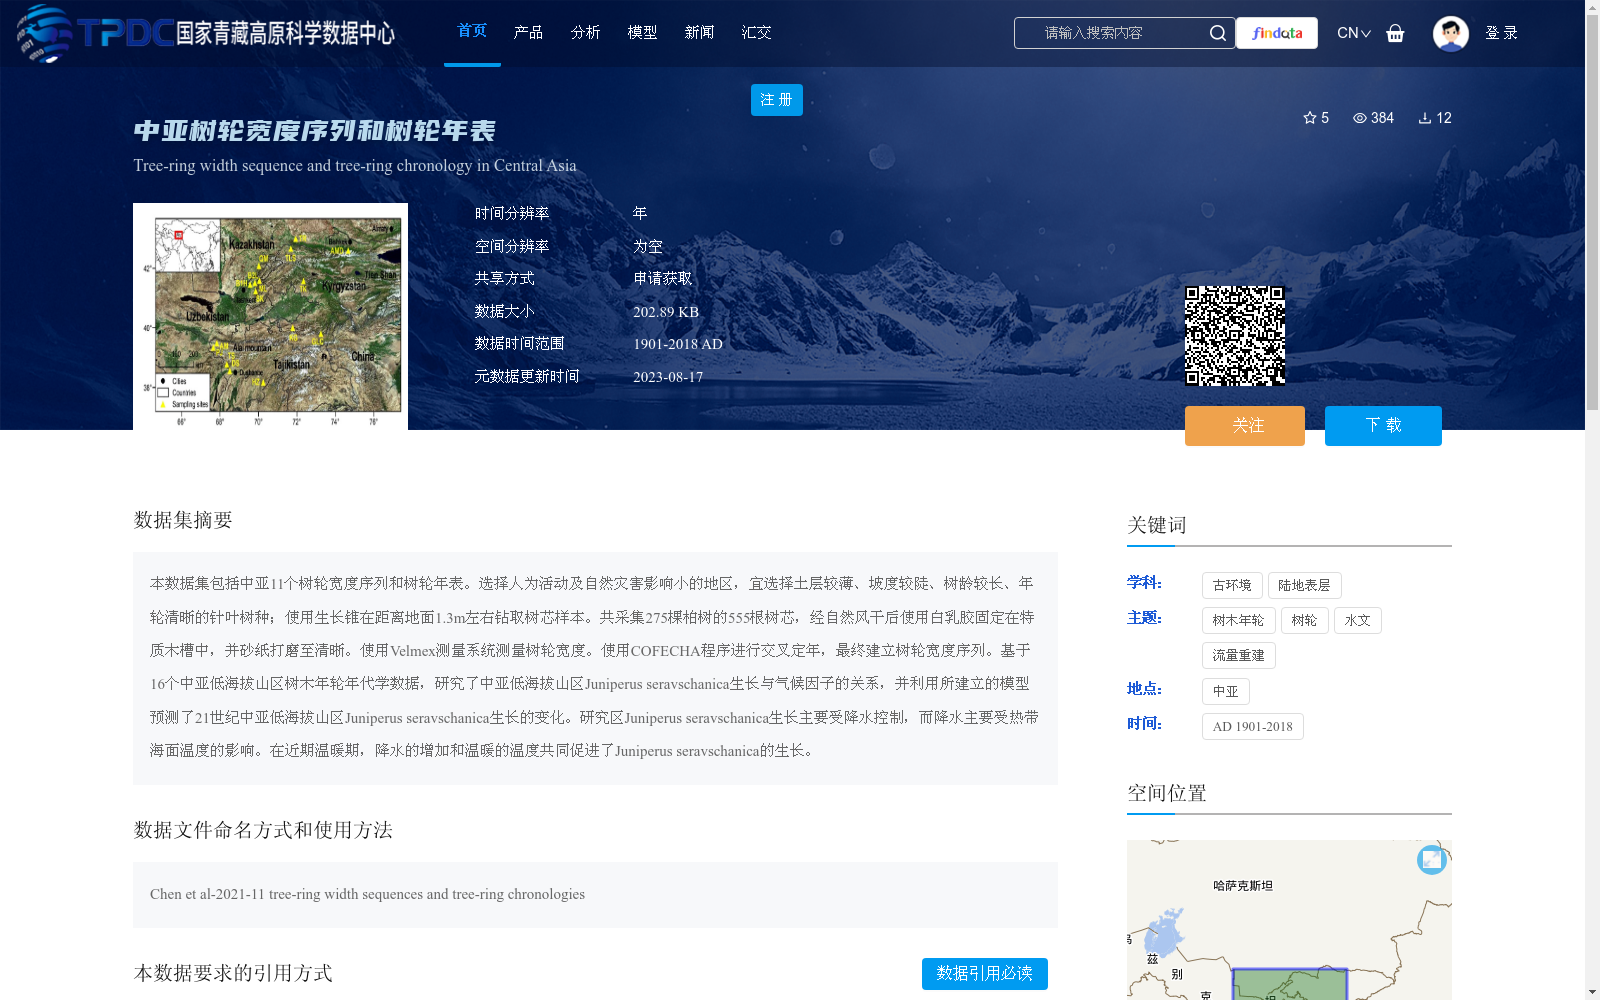
Task: Click the 数据集摘要 heading
Action: [183, 520]
